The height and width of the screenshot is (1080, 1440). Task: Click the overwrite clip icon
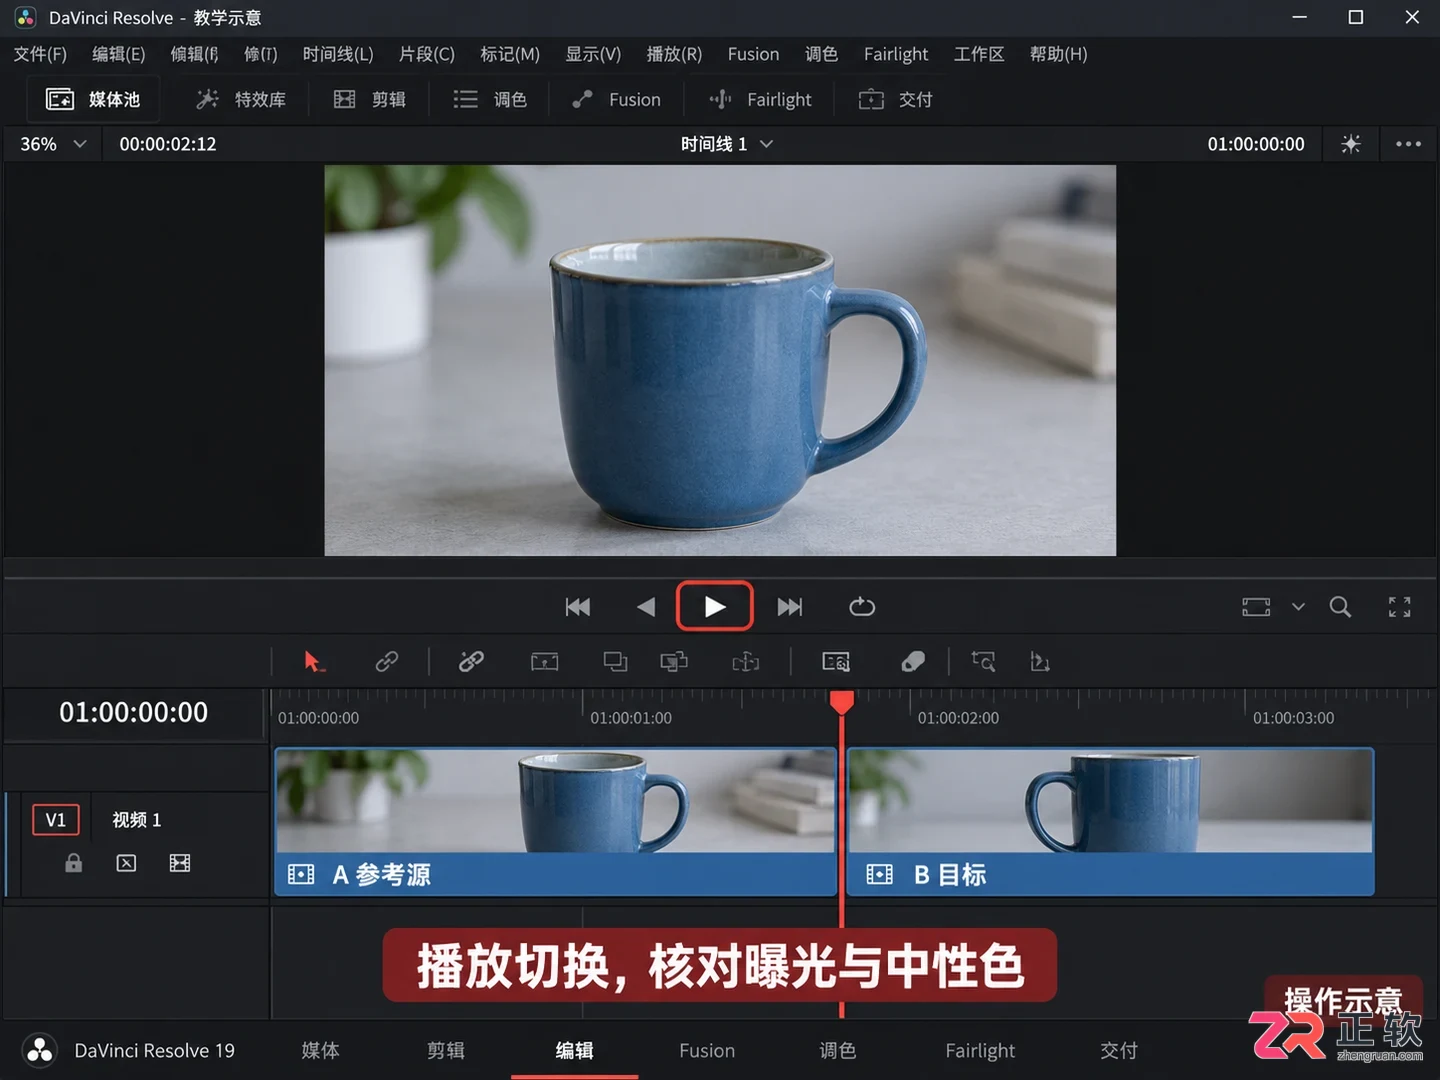616,662
